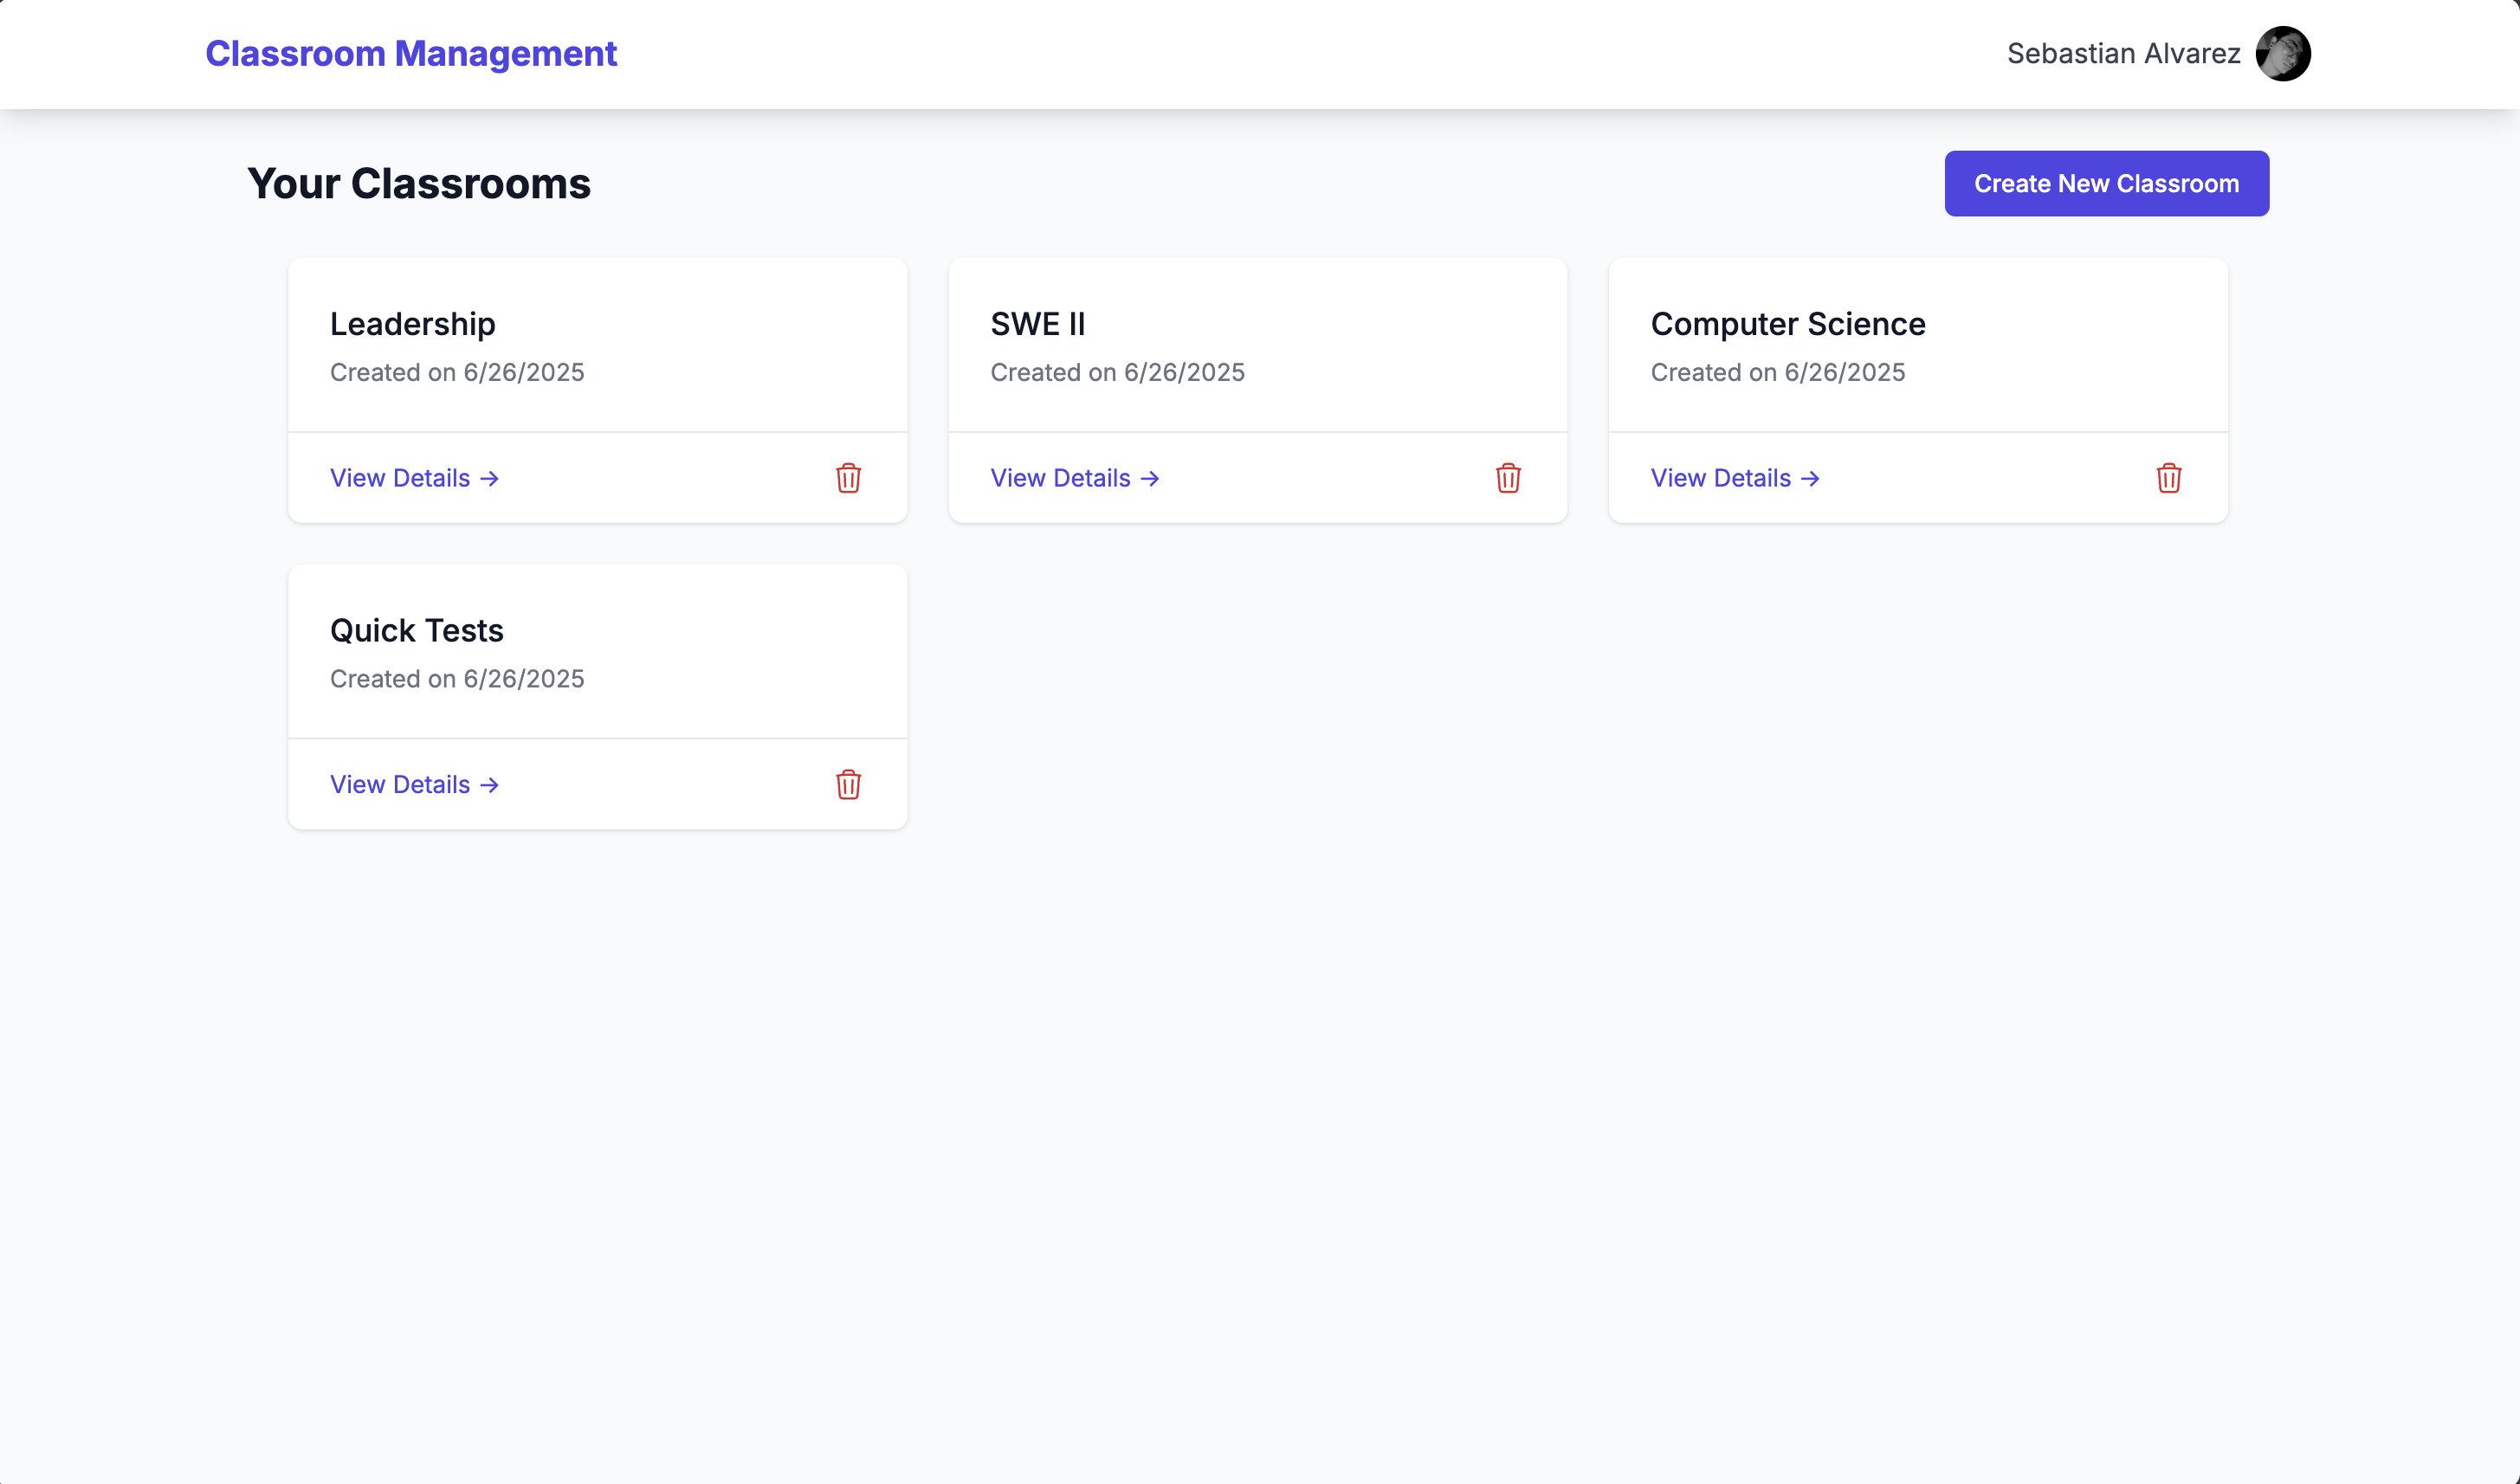Open View Details for Leadership
The width and height of the screenshot is (2520, 1484).
click(x=415, y=478)
